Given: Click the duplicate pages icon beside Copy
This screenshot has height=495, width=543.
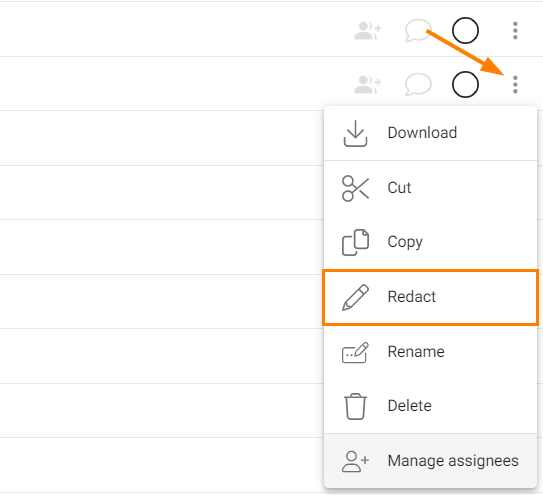Looking at the screenshot, I should (x=355, y=242).
